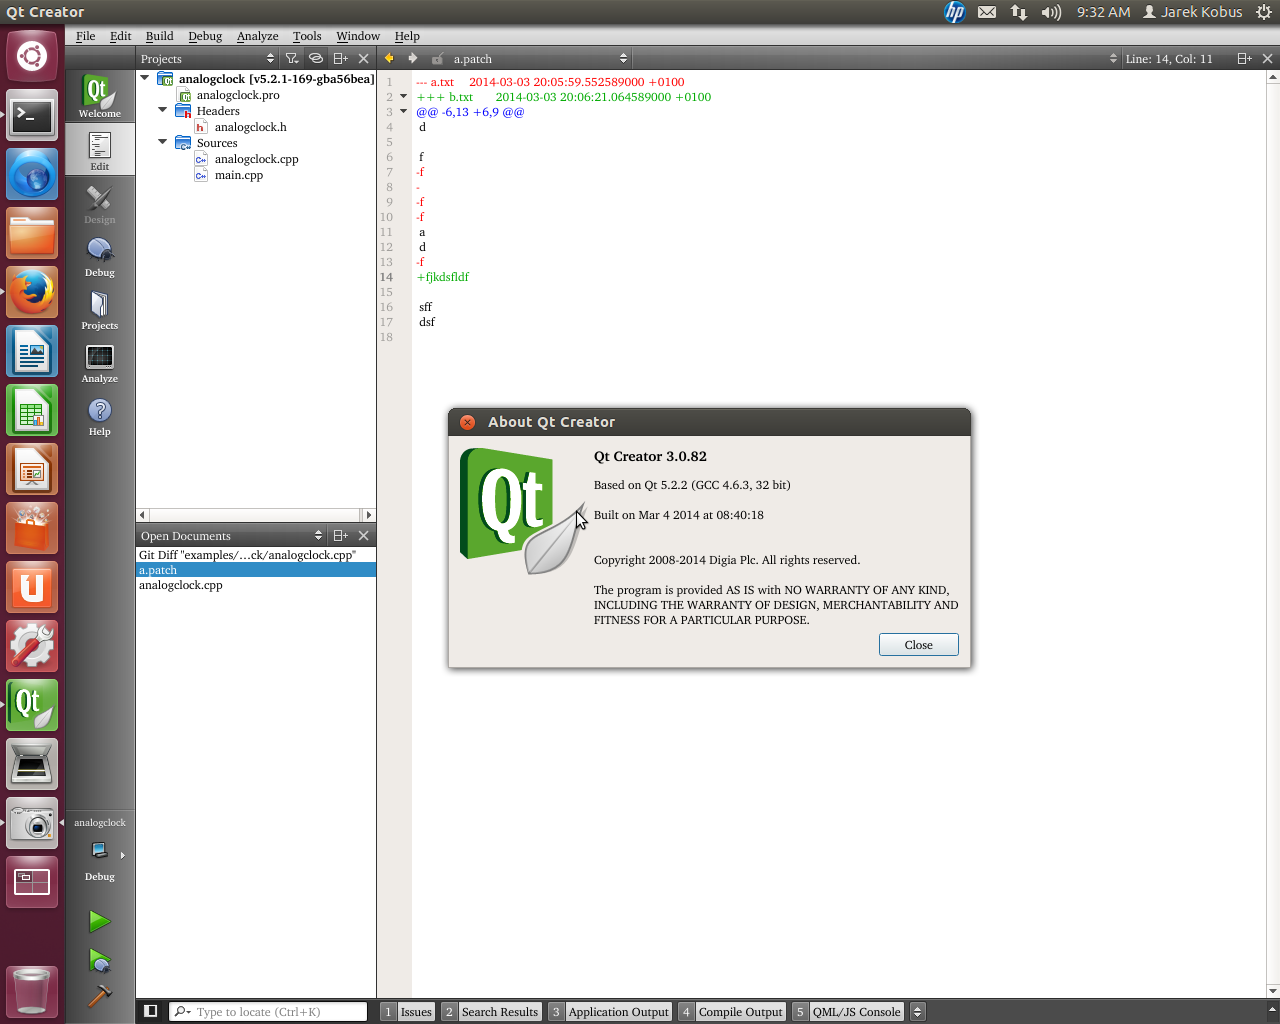This screenshot has width=1280, height=1024.
Task: Open the Window menu
Action: point(358,35)
